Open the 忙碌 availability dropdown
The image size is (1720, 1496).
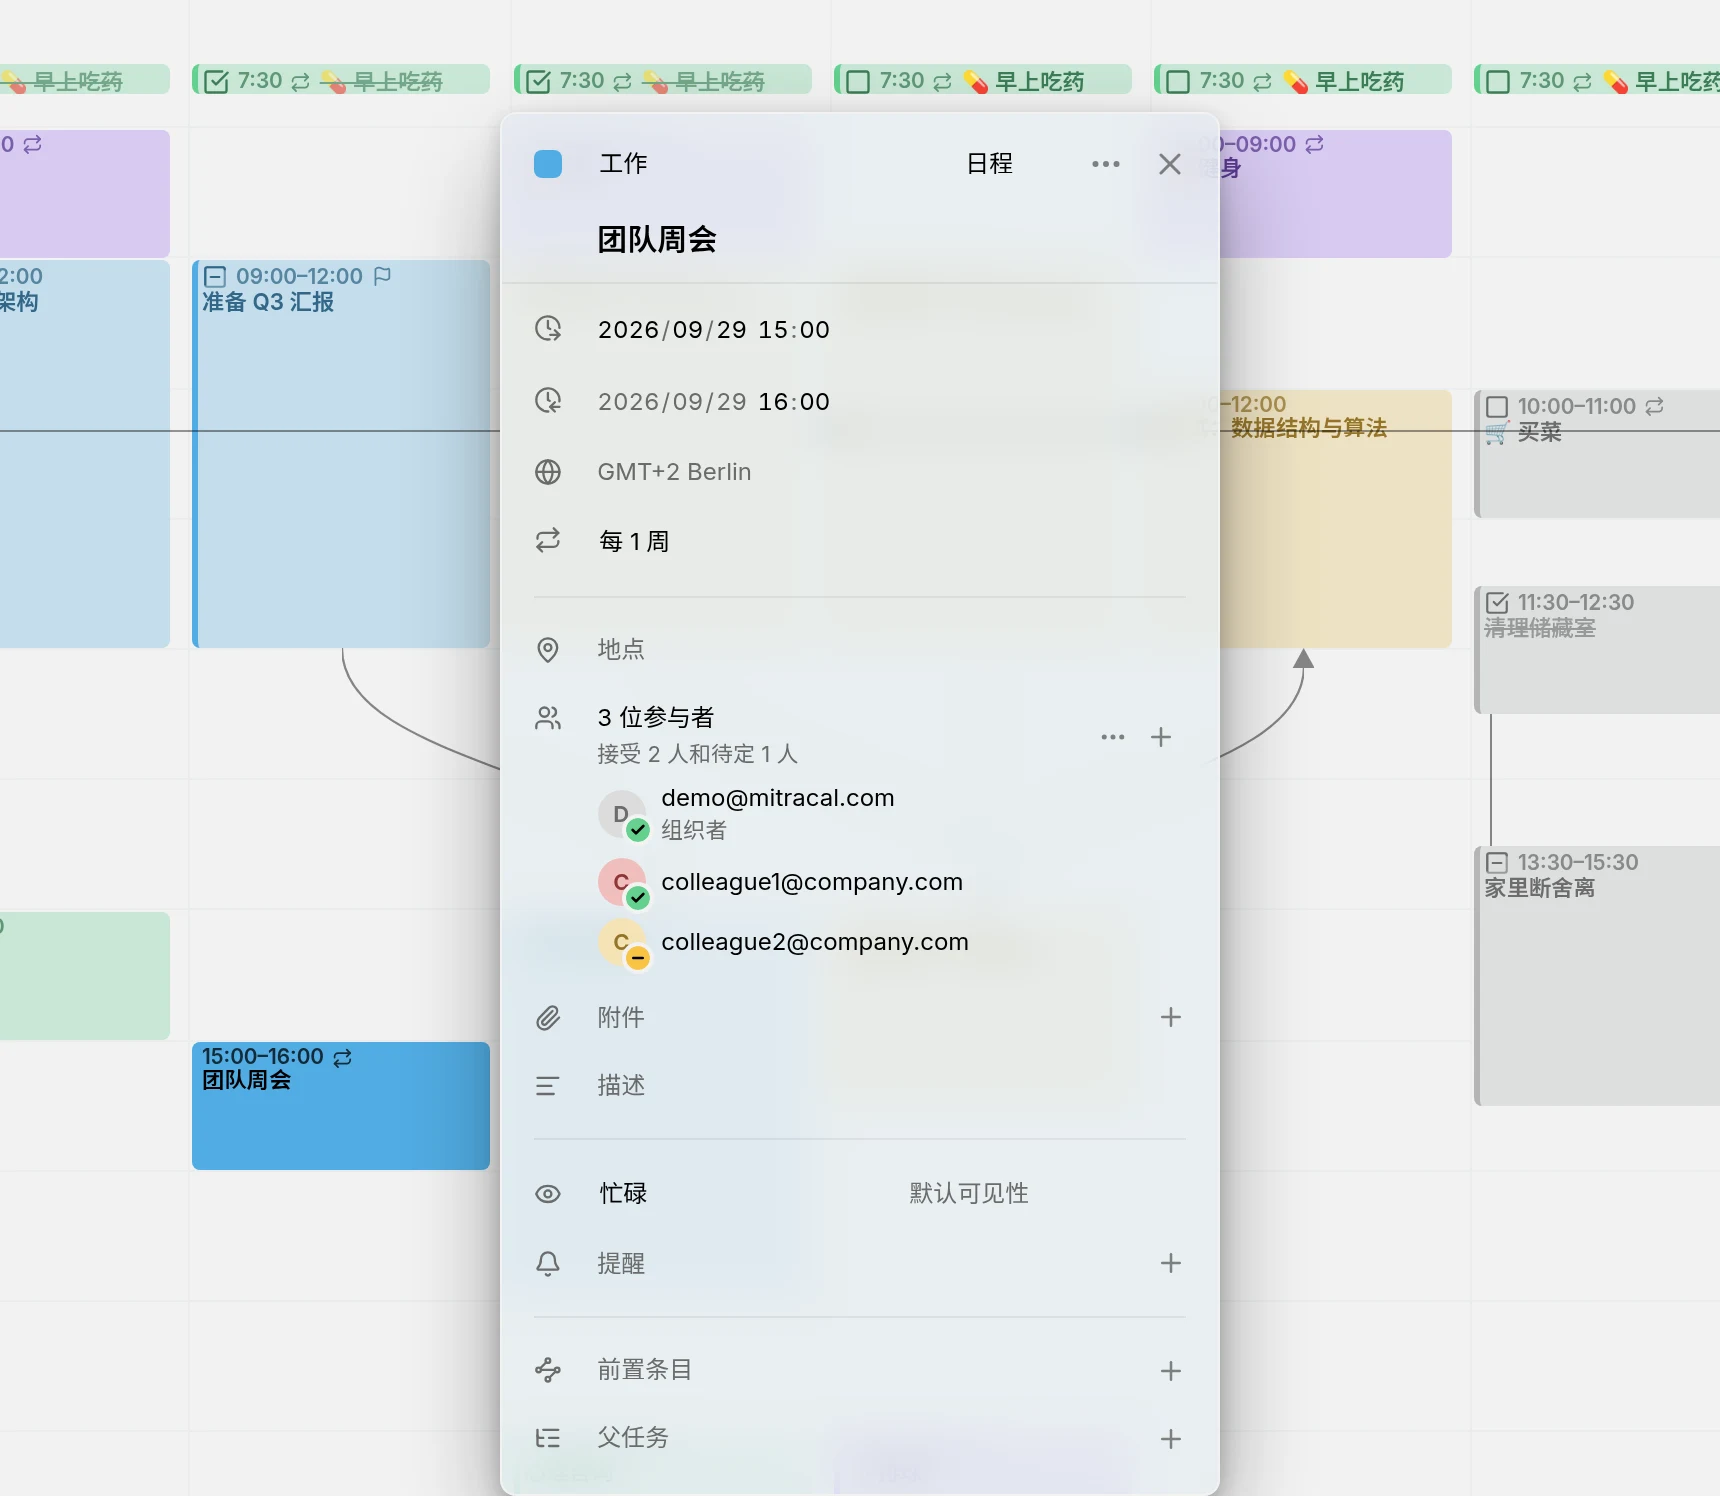click(623, 1194)
